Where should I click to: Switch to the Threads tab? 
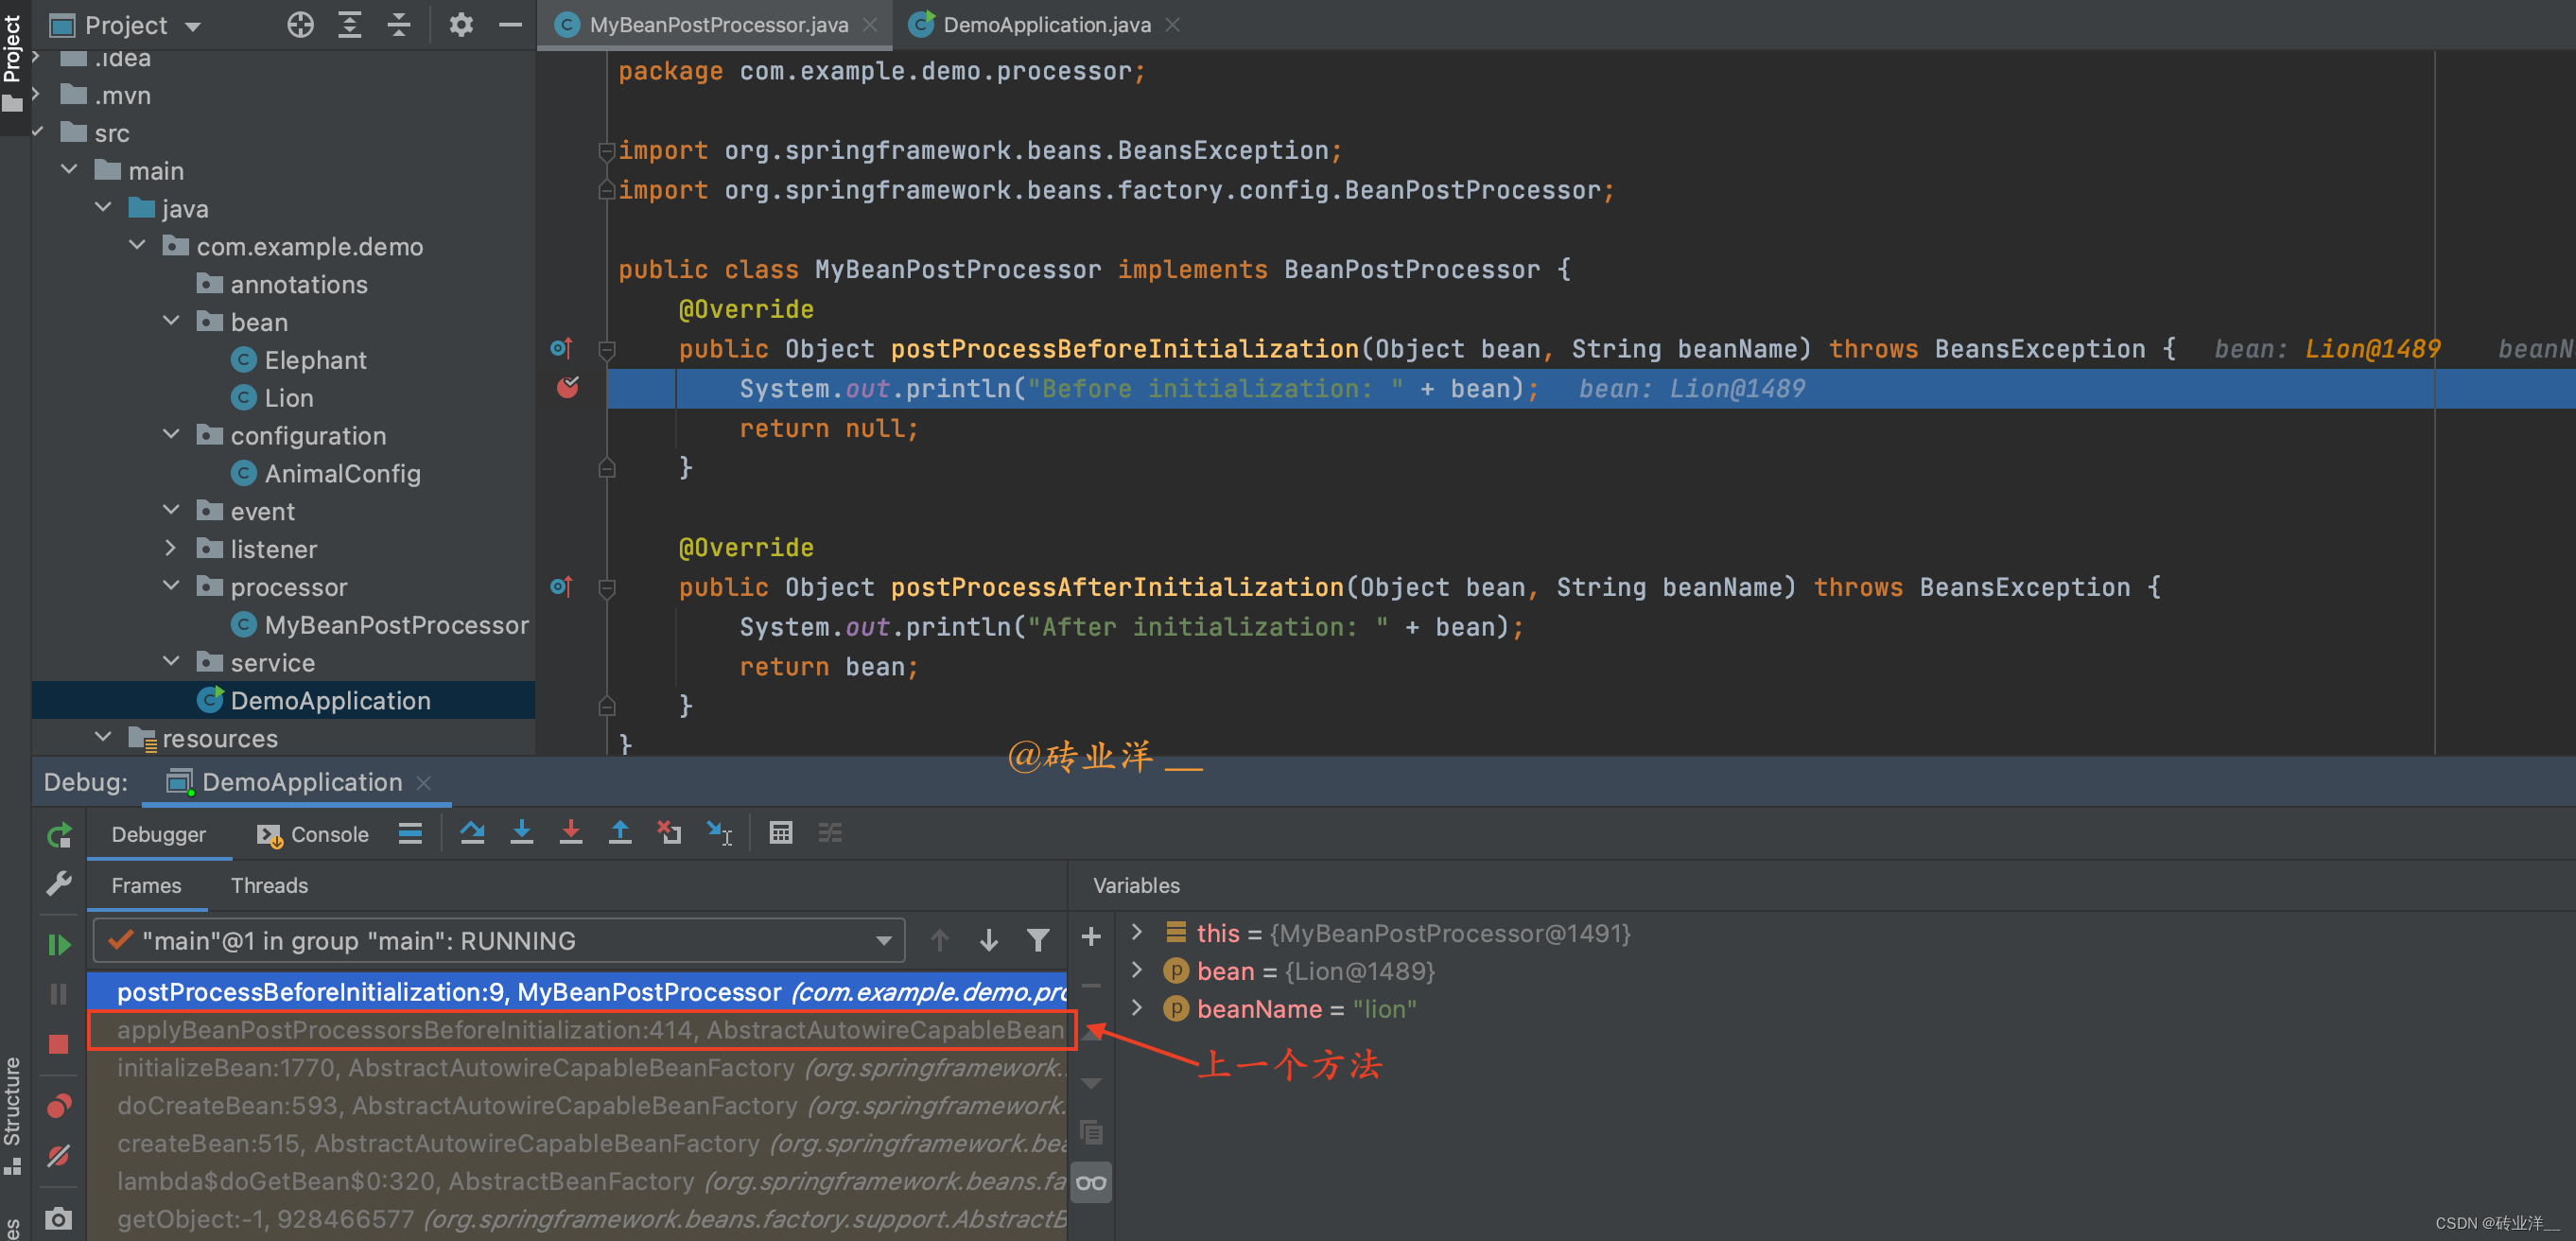[x=269, y=885]
